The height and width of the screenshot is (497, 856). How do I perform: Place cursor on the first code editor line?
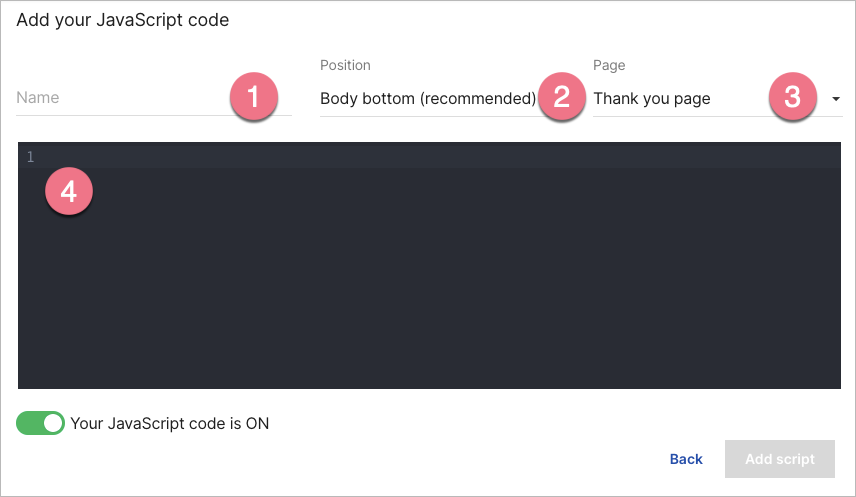click(x=300, y=157)
